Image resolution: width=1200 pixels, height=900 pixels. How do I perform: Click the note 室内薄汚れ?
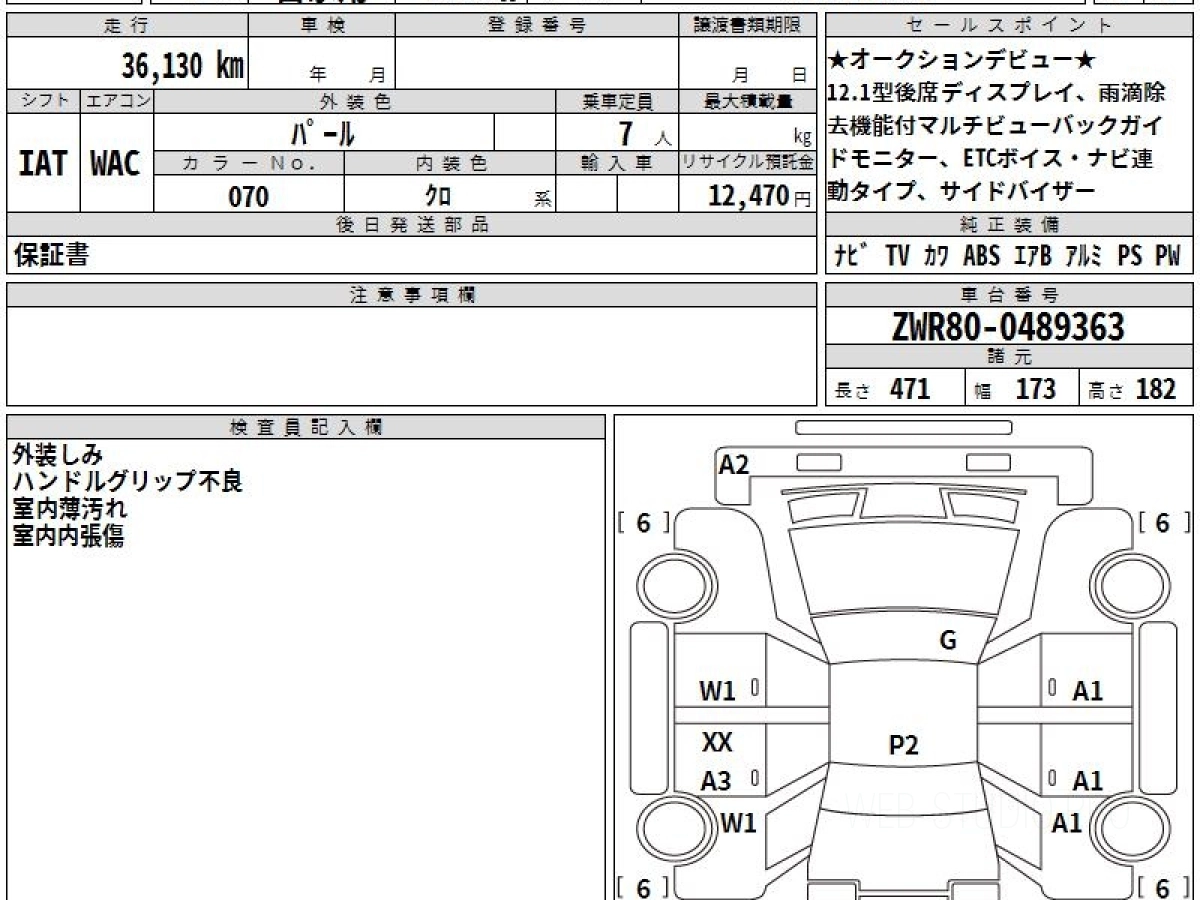click(70, 509)
